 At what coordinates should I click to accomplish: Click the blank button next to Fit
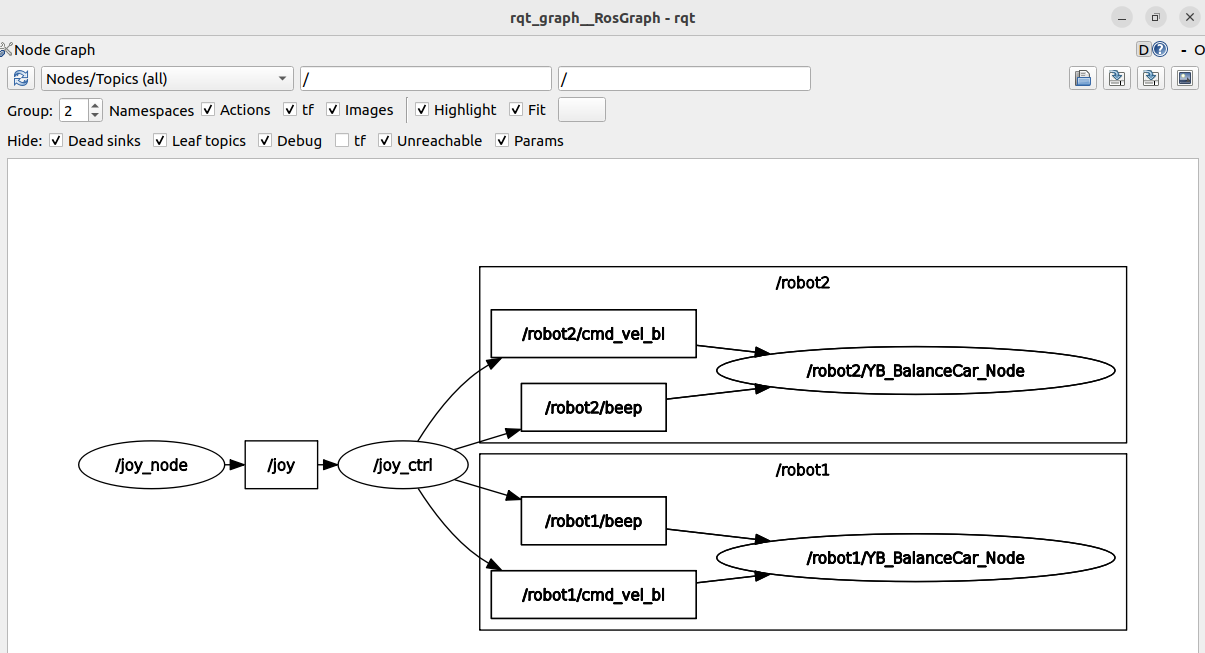click(x=581, y=110)
